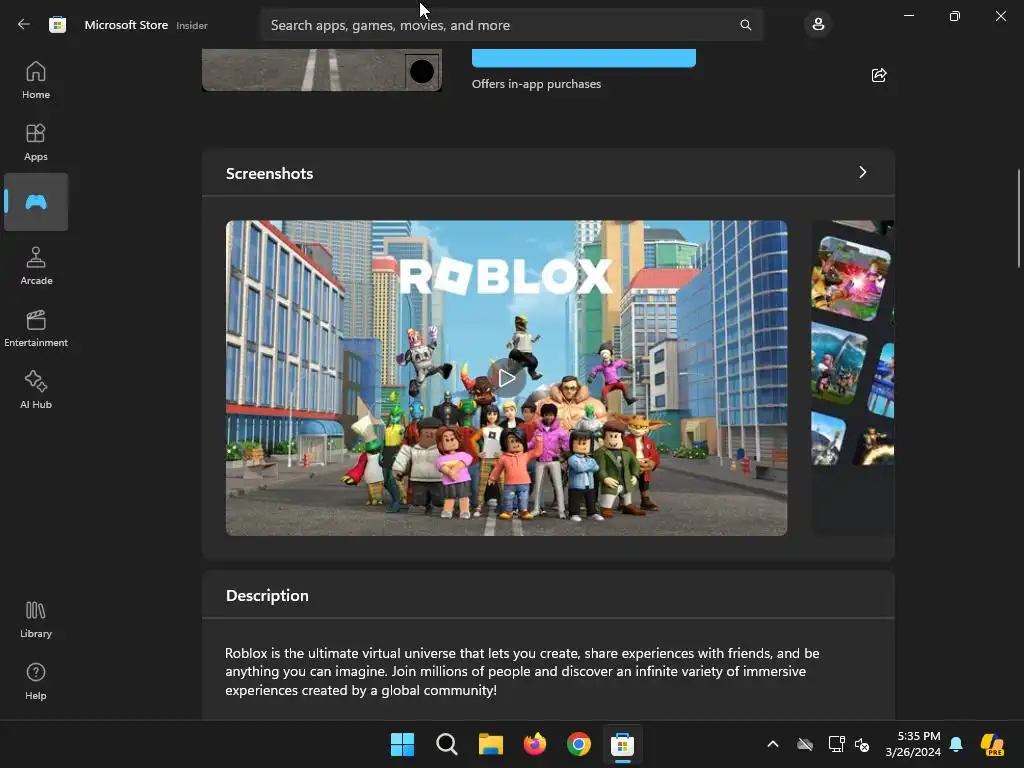This screenshot has height=768, width=1024.
Task: Open the clock showing 5:35 PM
Action: click(x=913, y=744)
